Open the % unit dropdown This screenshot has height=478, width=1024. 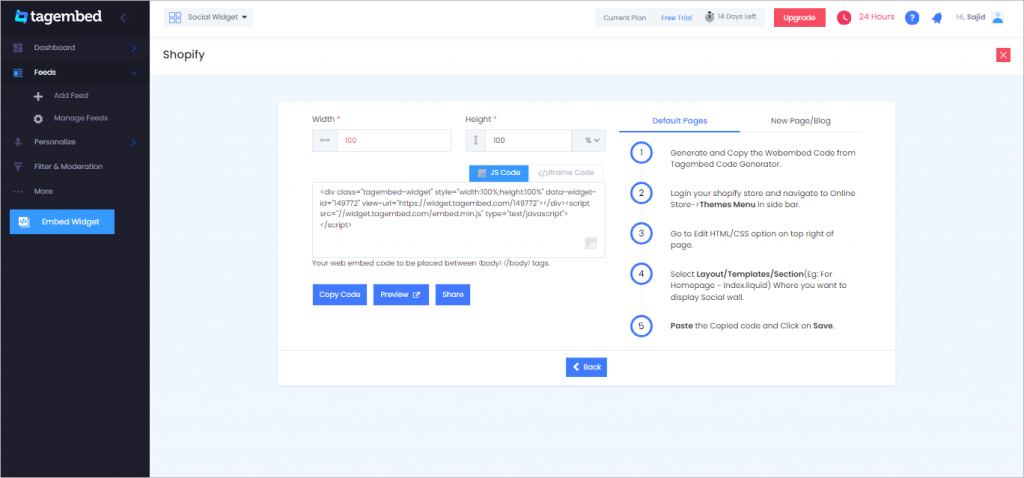click(x=588, y=140)
